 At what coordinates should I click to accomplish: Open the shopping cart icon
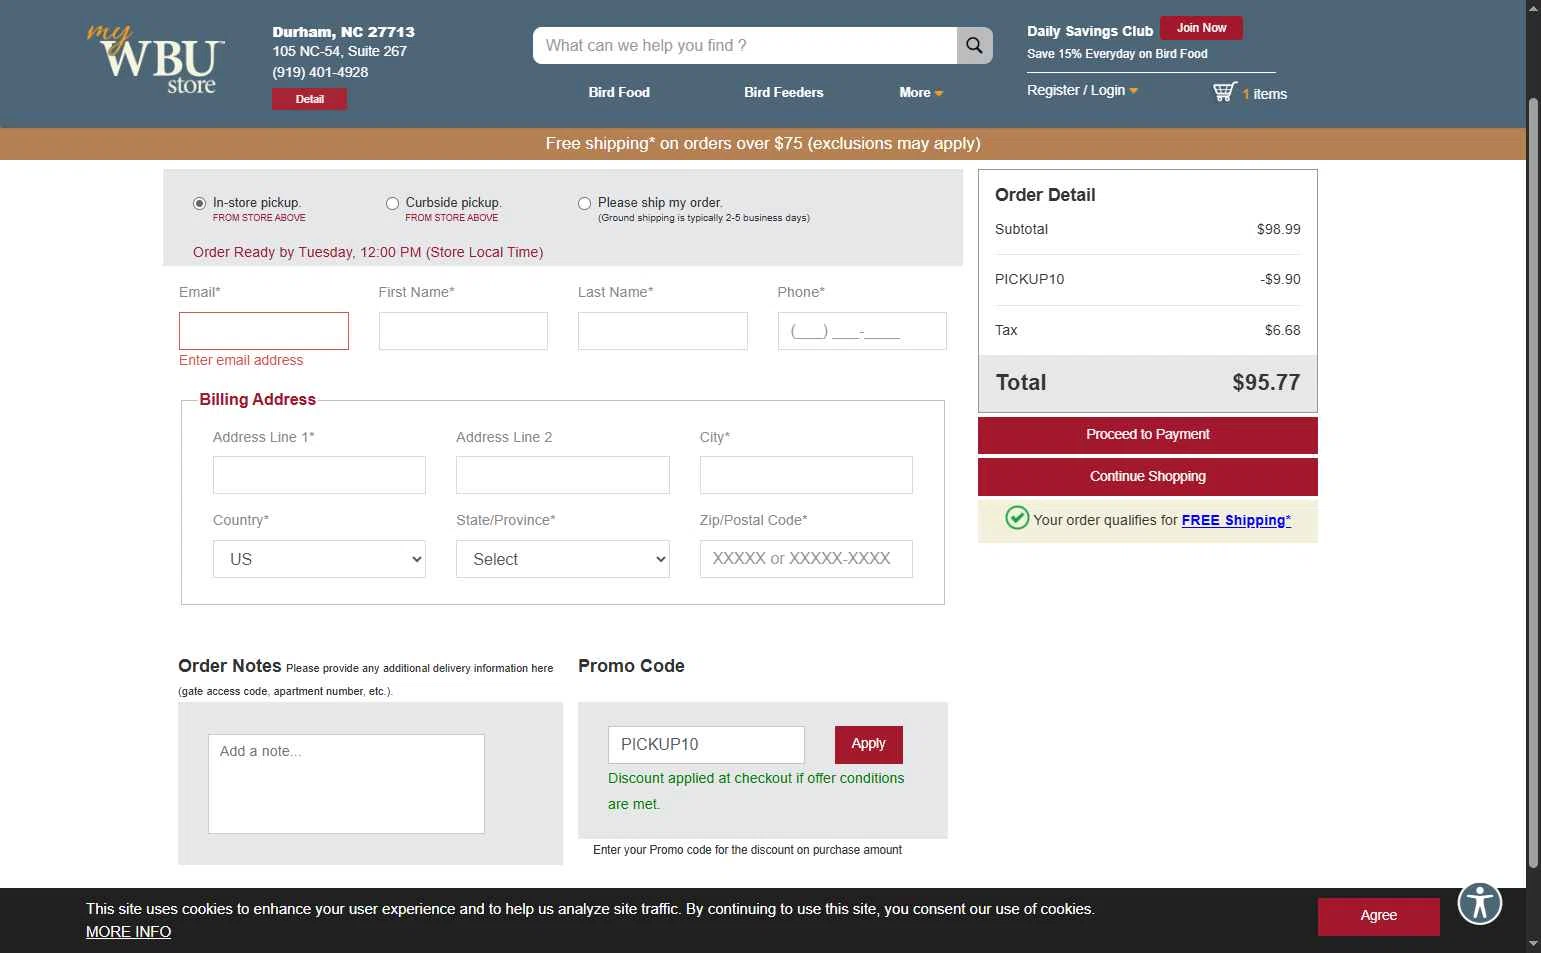coord(1224,92)
